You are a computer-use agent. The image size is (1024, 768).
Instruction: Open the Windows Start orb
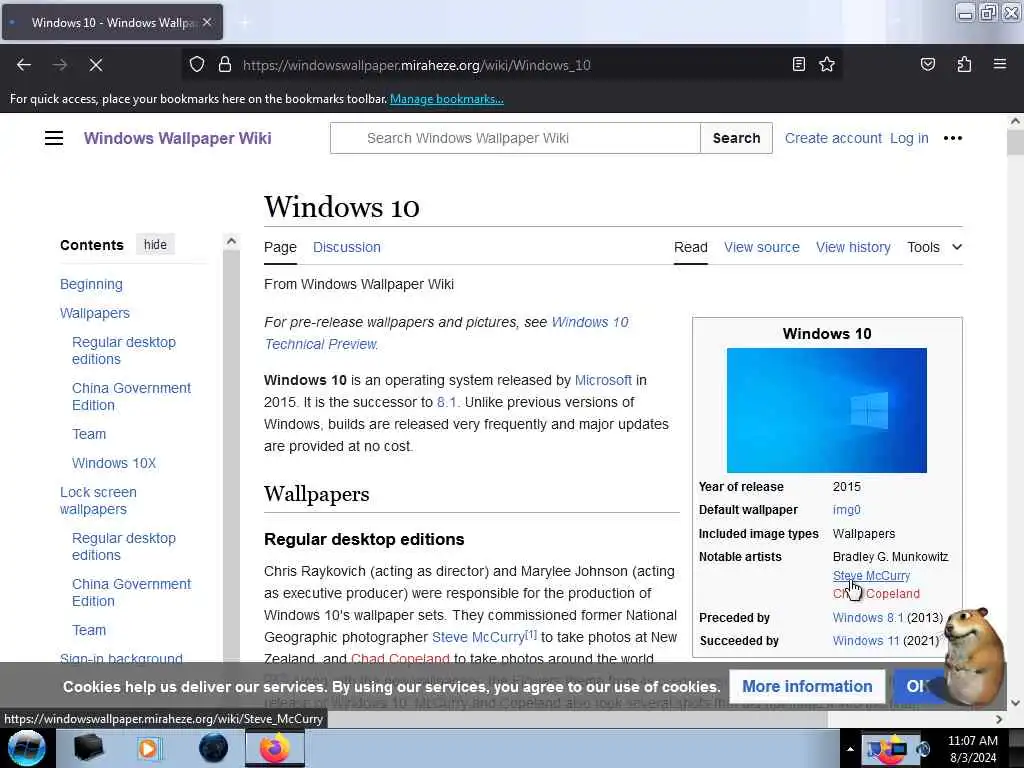[x=27, y=748]
